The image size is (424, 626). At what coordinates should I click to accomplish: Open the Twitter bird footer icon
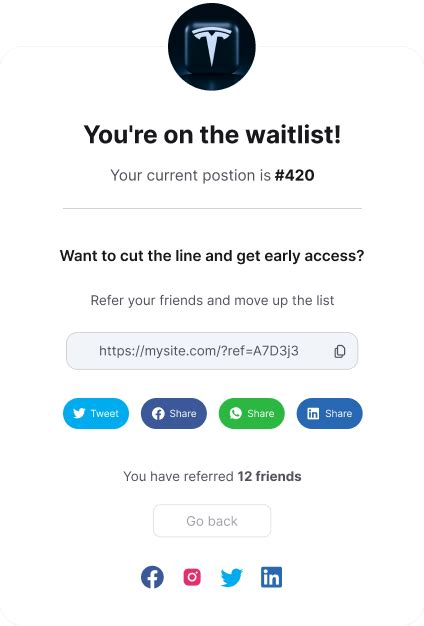232,577
